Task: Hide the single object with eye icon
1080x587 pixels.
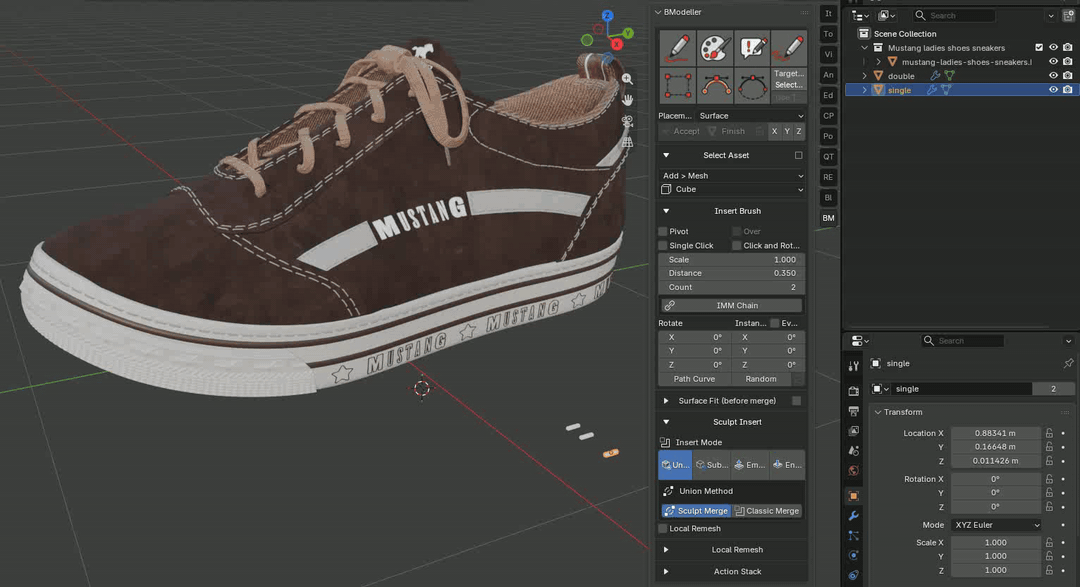Action: (x=1053, y=90)
